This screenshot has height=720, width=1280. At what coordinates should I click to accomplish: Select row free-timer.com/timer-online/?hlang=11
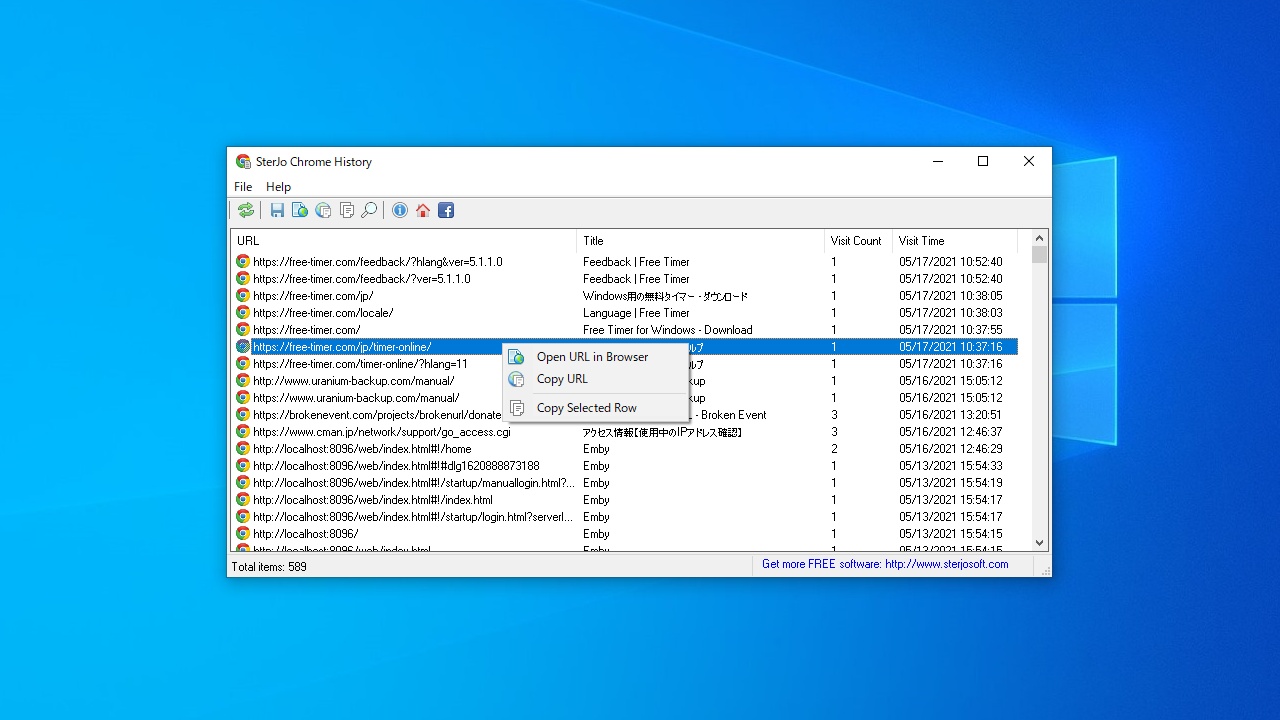coord(625,363)
